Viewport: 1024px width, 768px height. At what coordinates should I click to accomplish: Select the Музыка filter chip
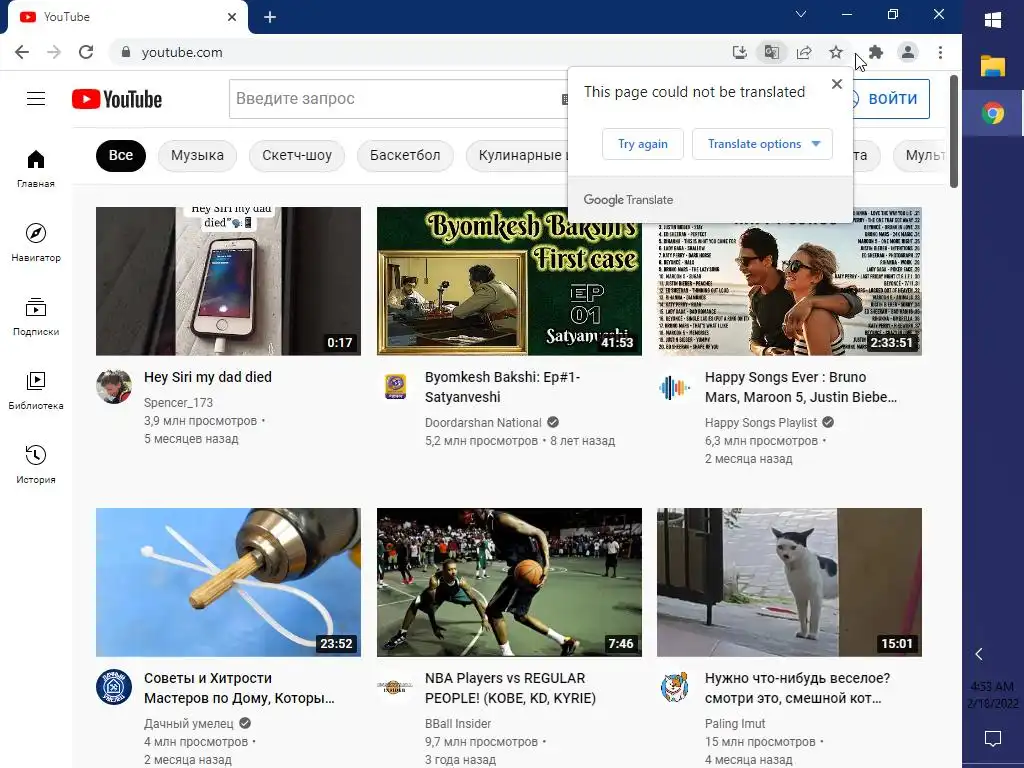[x=197, y=155]
